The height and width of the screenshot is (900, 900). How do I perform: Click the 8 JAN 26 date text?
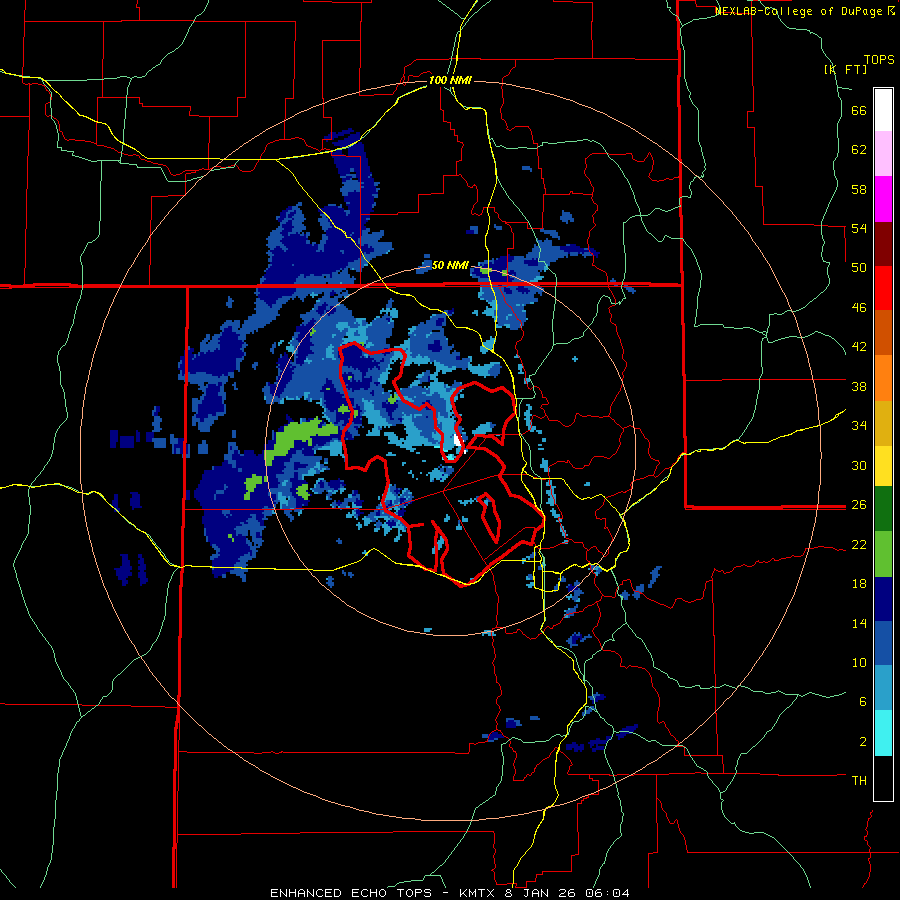click(x=542, y=893)
